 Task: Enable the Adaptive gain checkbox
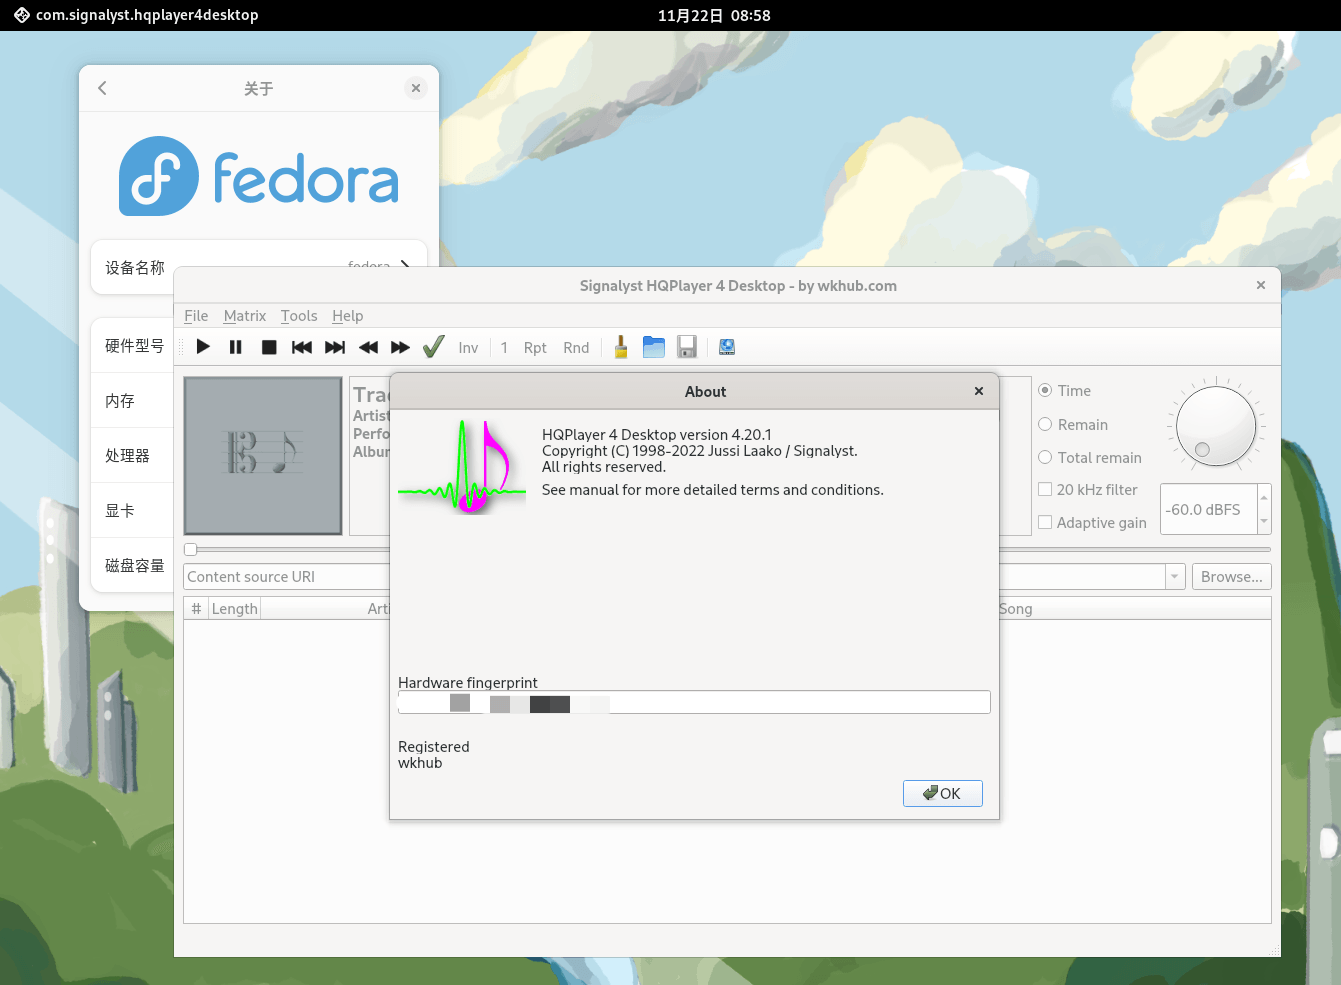coord(1045,523)
